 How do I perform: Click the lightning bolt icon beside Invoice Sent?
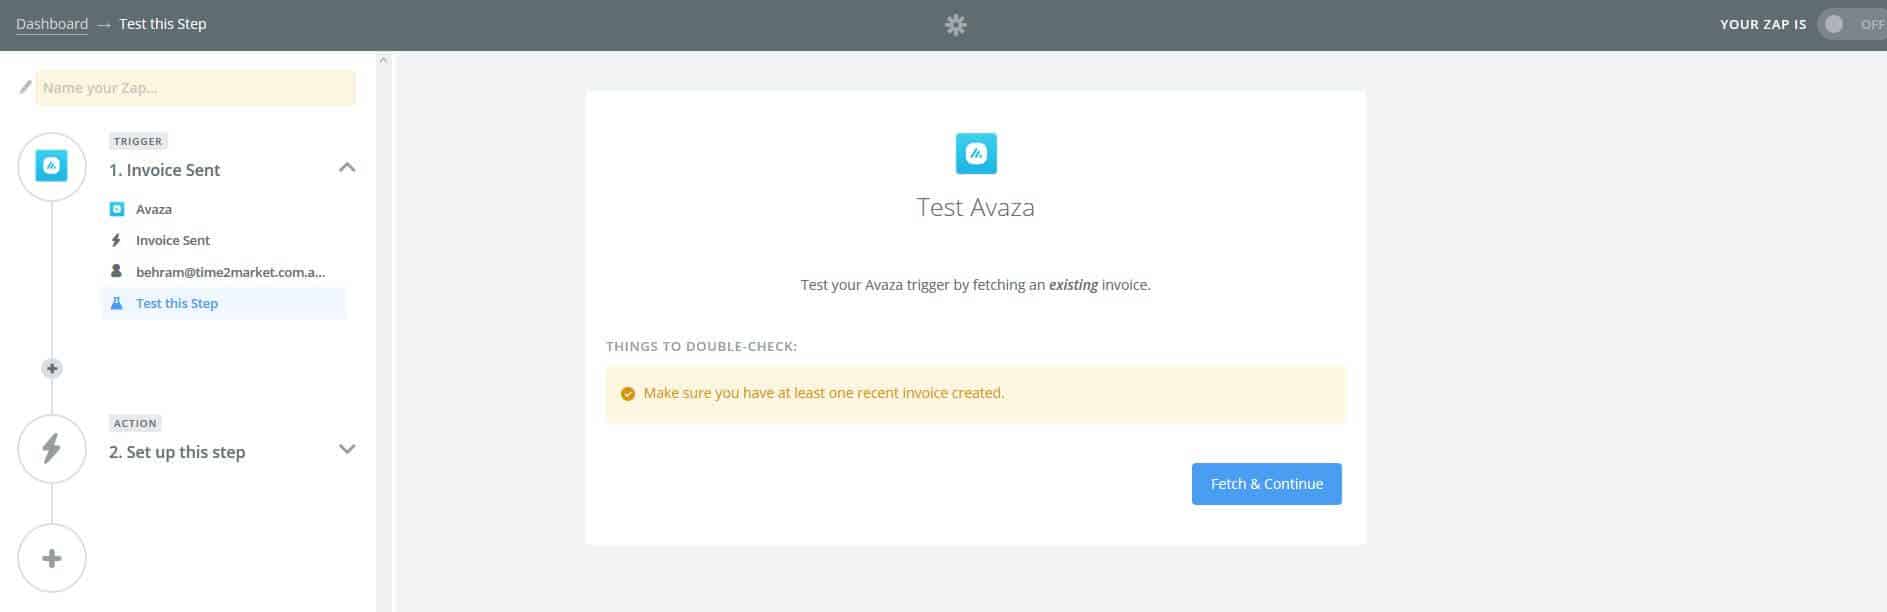tap(116, 240)
